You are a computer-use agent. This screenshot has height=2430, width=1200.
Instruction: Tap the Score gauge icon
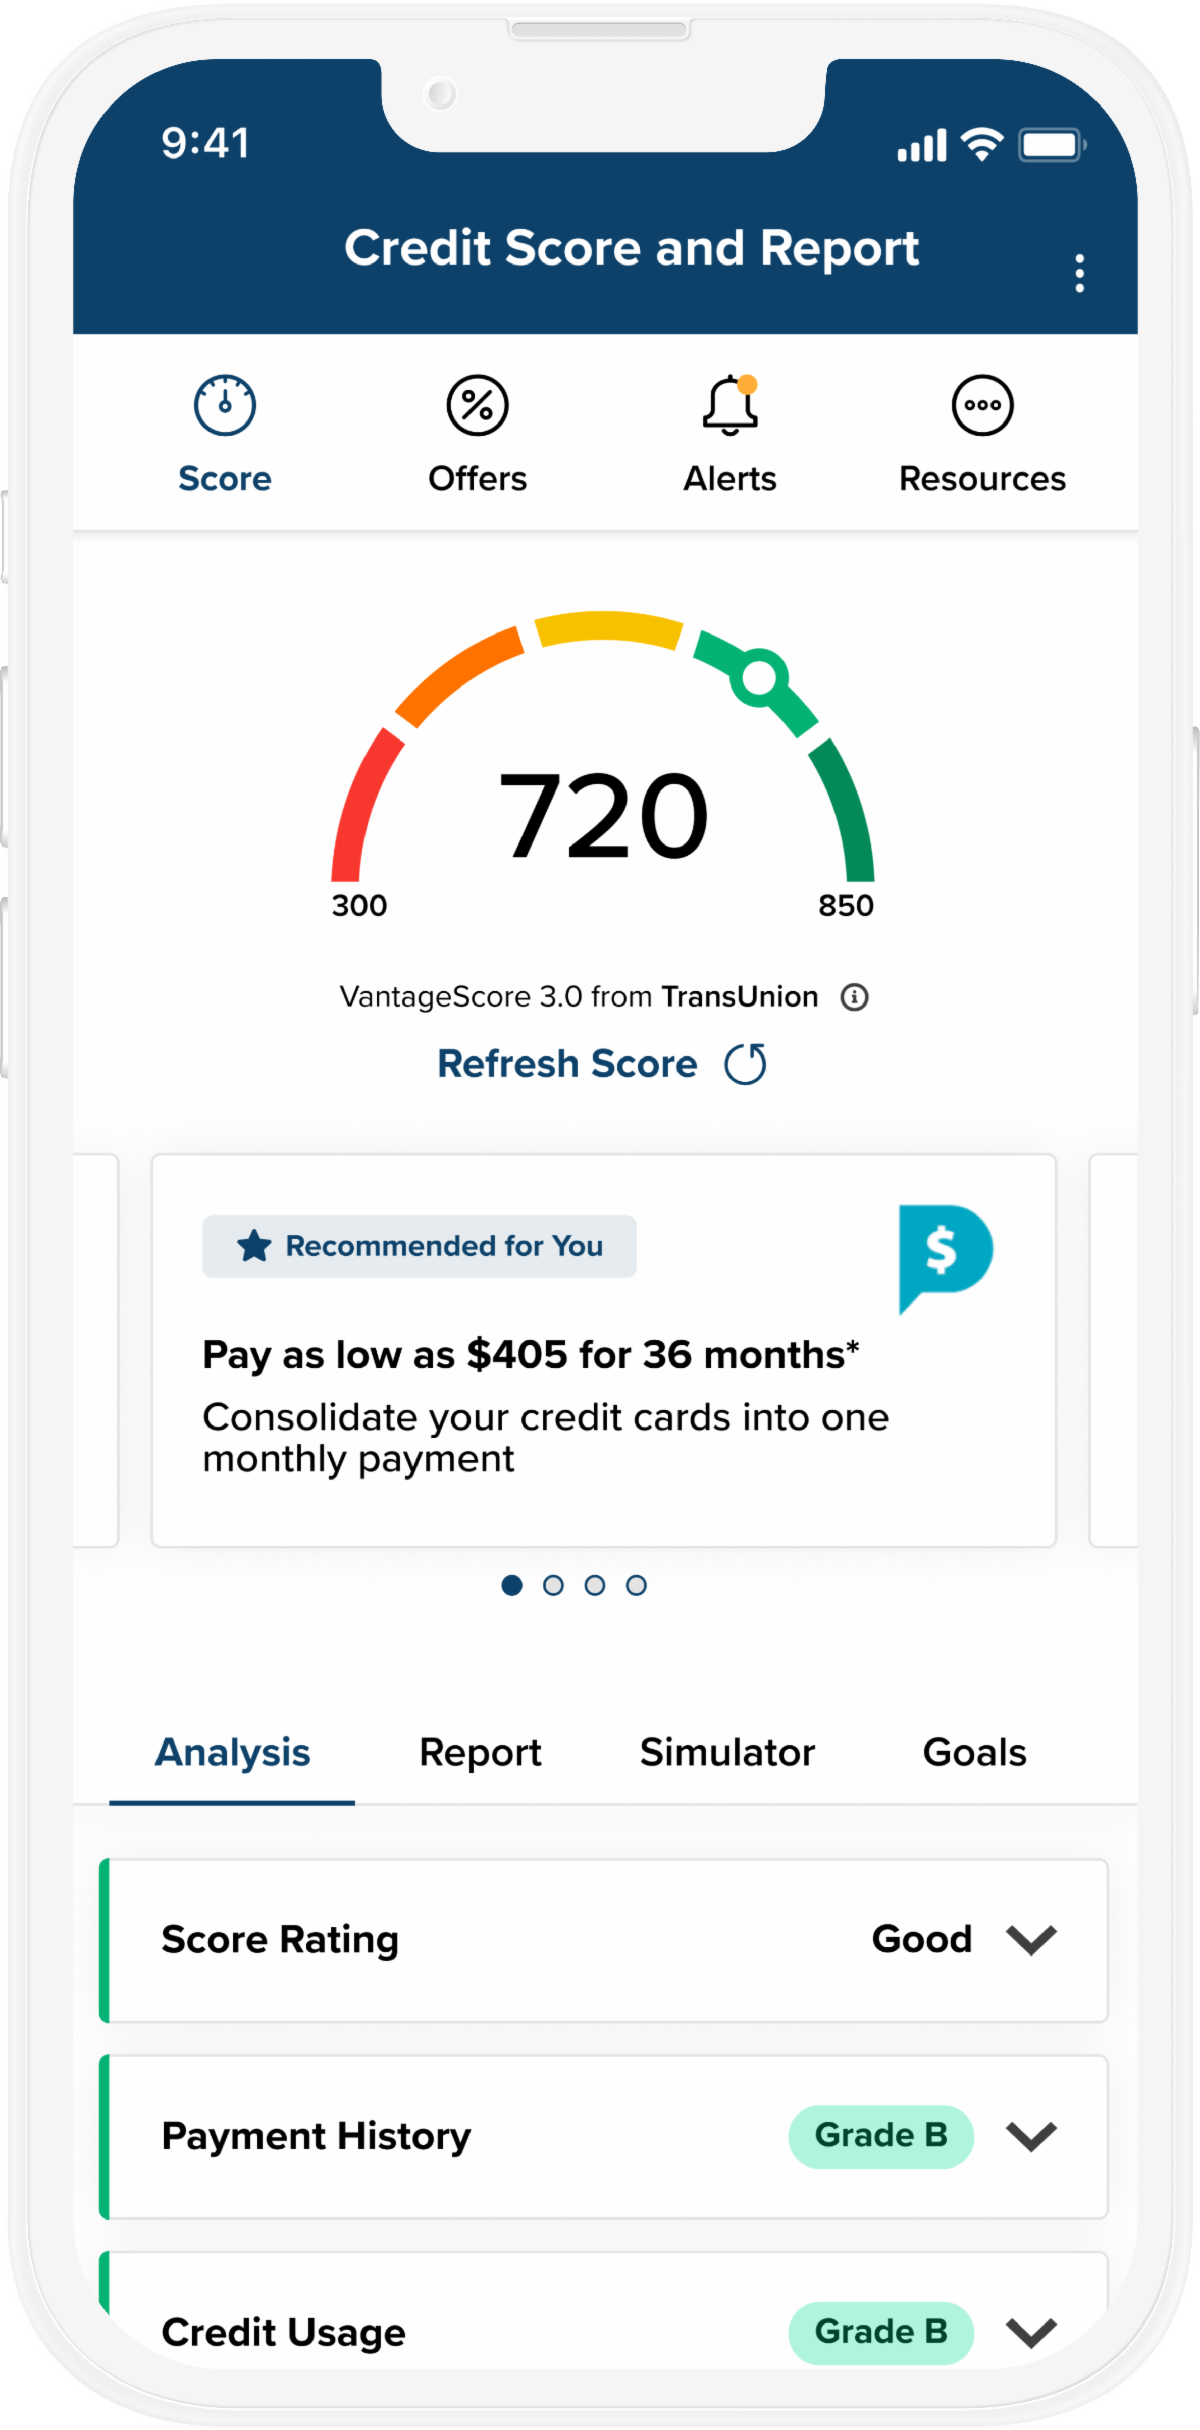tap(225, 406)
